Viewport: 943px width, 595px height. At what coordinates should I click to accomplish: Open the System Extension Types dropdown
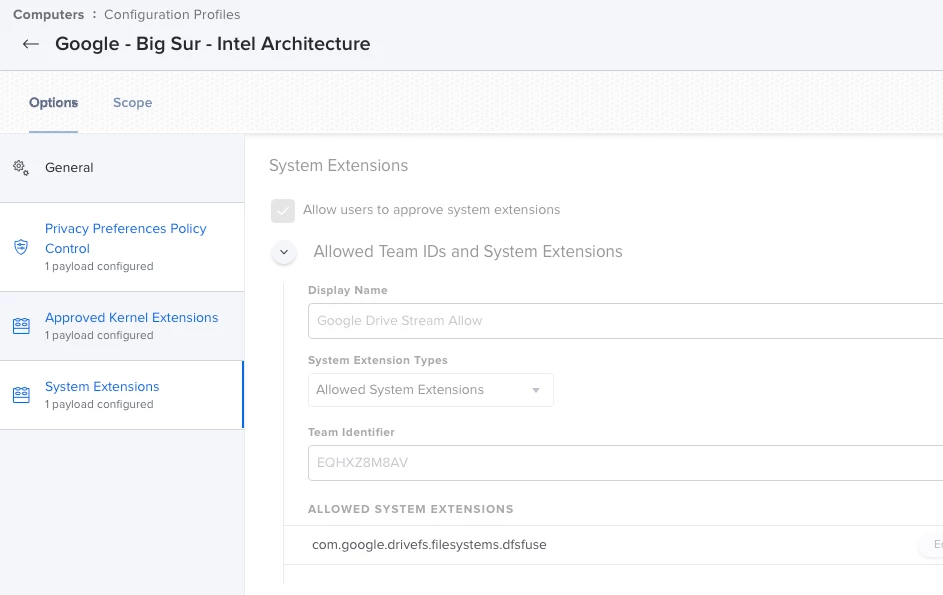click(x=430, y=390)
